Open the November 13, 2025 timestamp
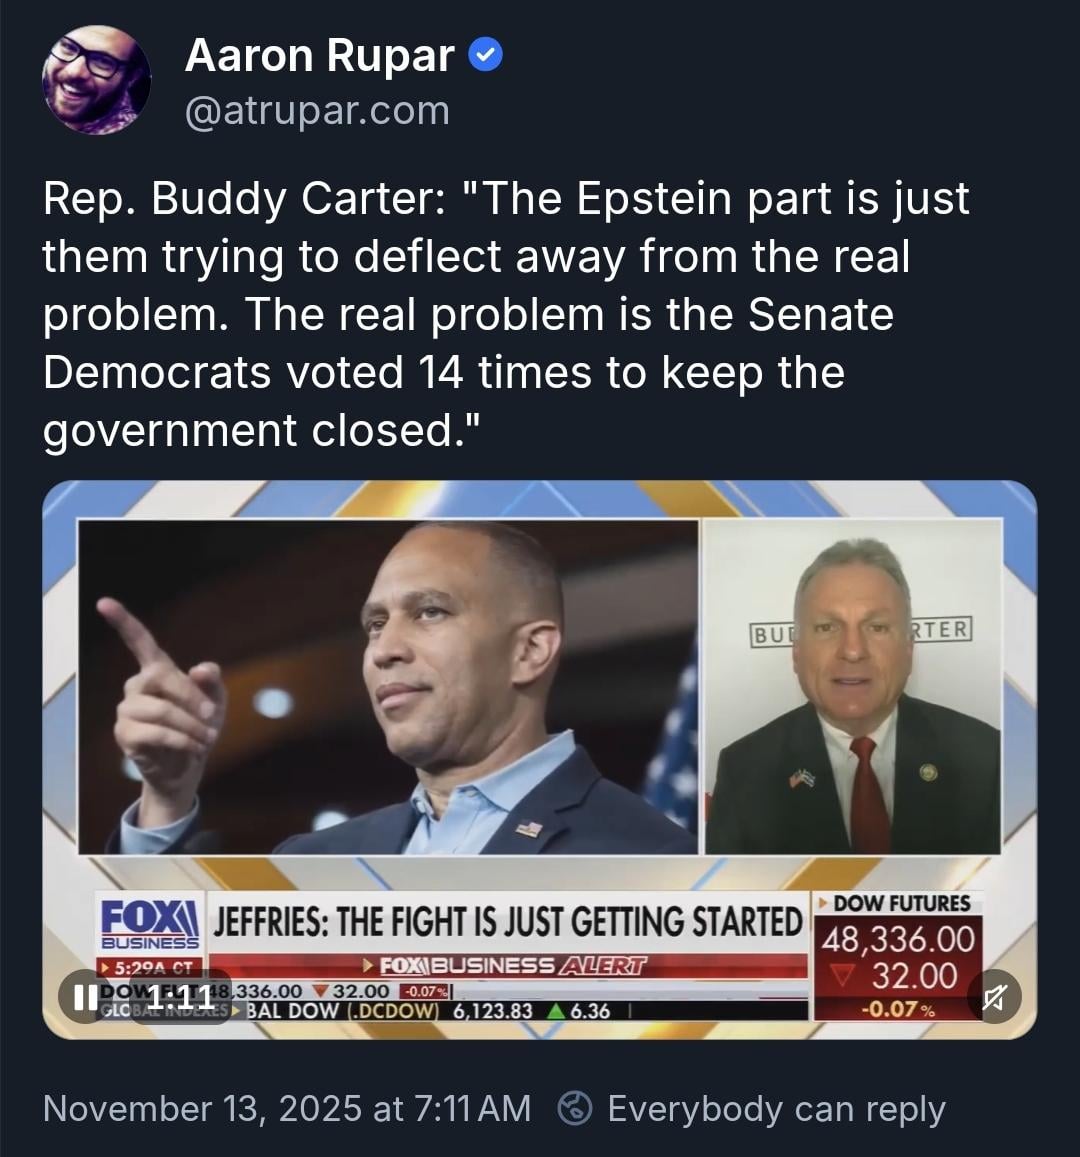This screenshot has height=1157, width=1080. coord(287,1109)
